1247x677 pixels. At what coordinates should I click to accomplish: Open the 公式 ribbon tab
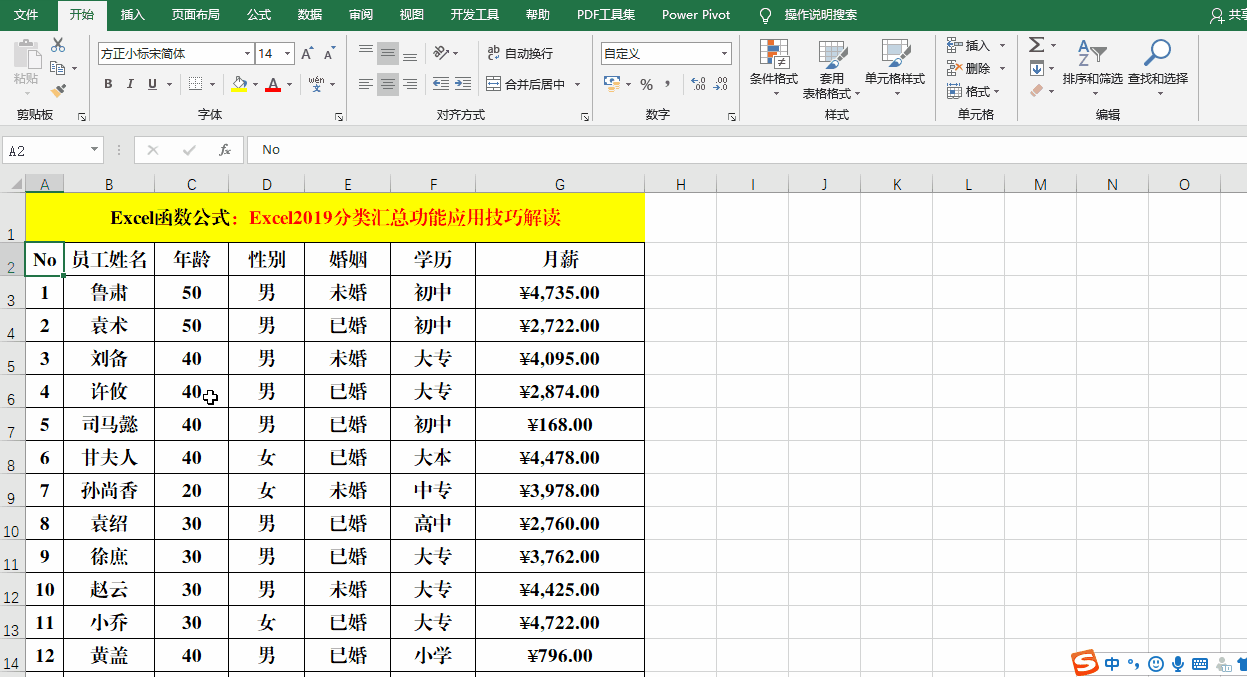coord(258,15)
